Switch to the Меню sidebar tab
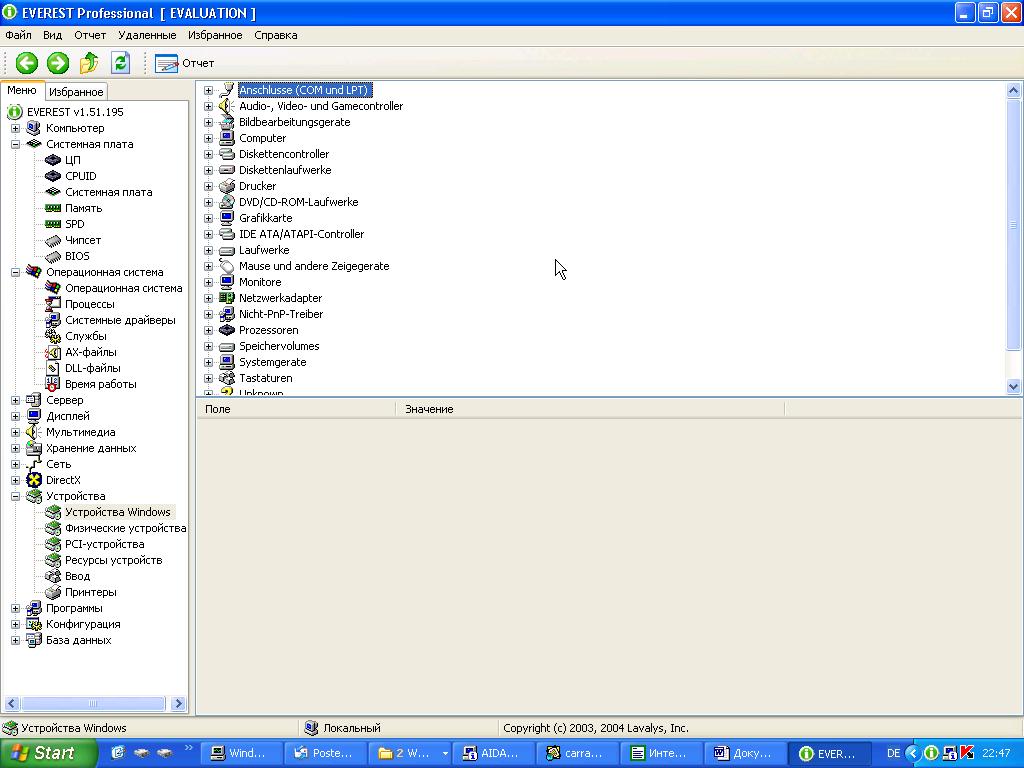Screen dimensions: 1024x768 pos(22,90)
